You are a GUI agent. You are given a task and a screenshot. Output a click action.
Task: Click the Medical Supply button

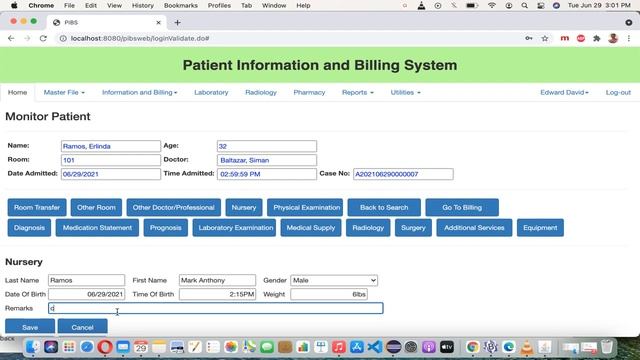(311, 228)
